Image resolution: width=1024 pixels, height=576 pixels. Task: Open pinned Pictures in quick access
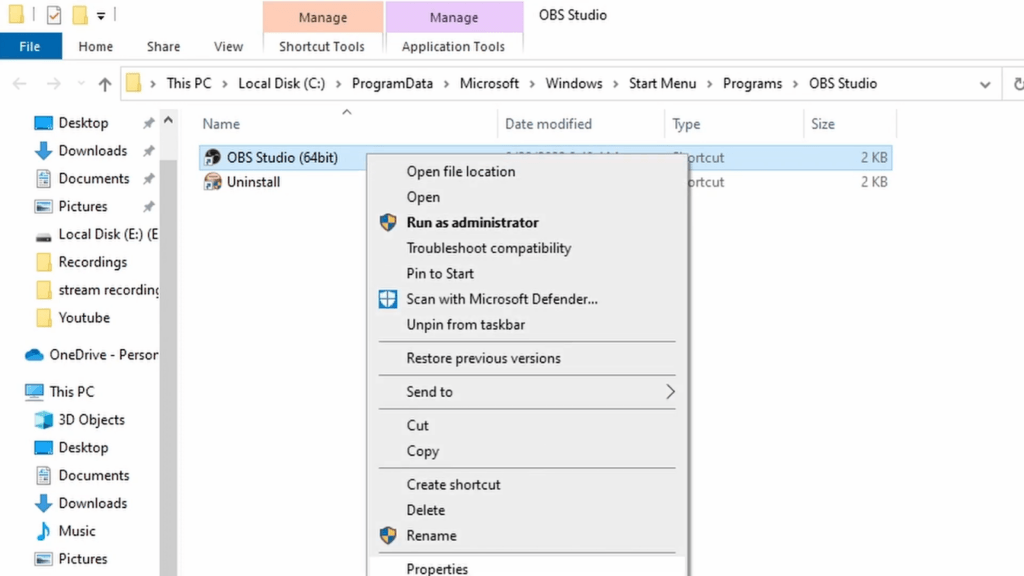82,206
